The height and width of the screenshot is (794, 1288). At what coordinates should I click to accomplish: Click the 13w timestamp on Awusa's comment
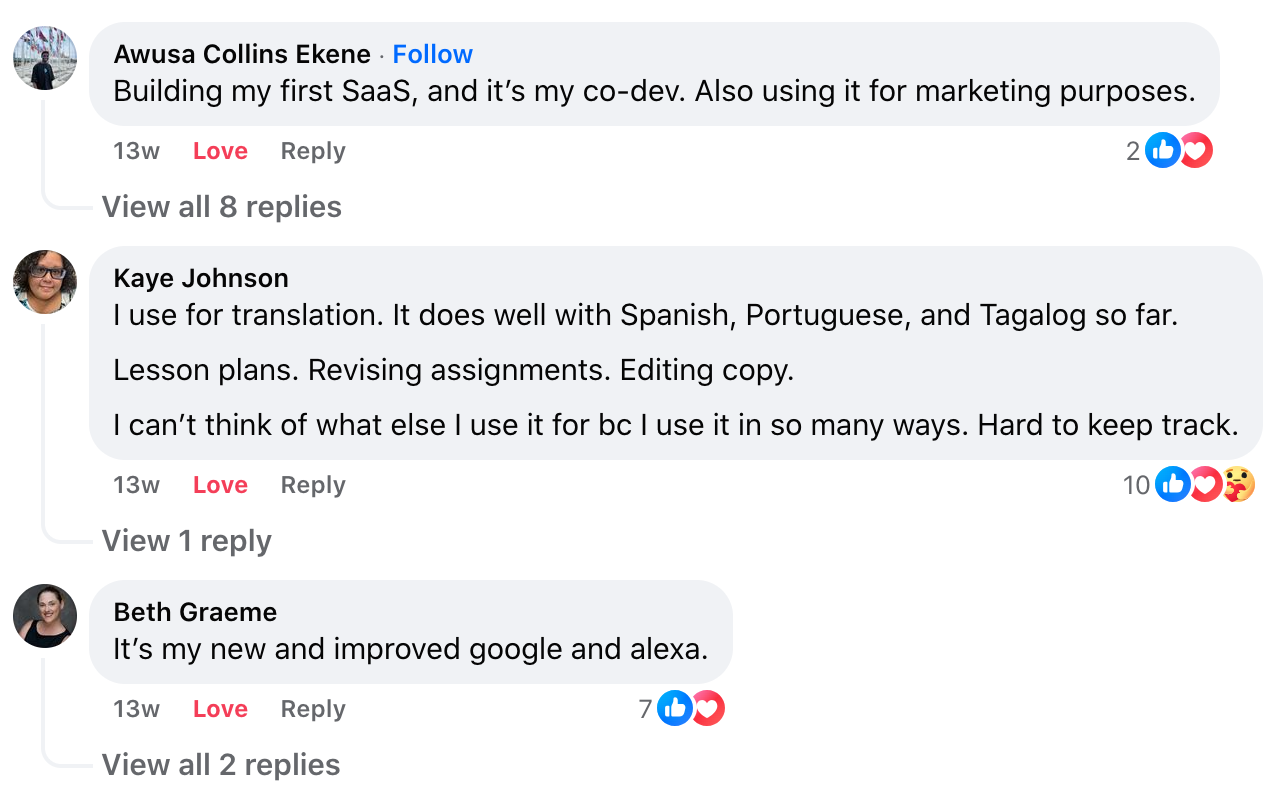tap(136, 151)
